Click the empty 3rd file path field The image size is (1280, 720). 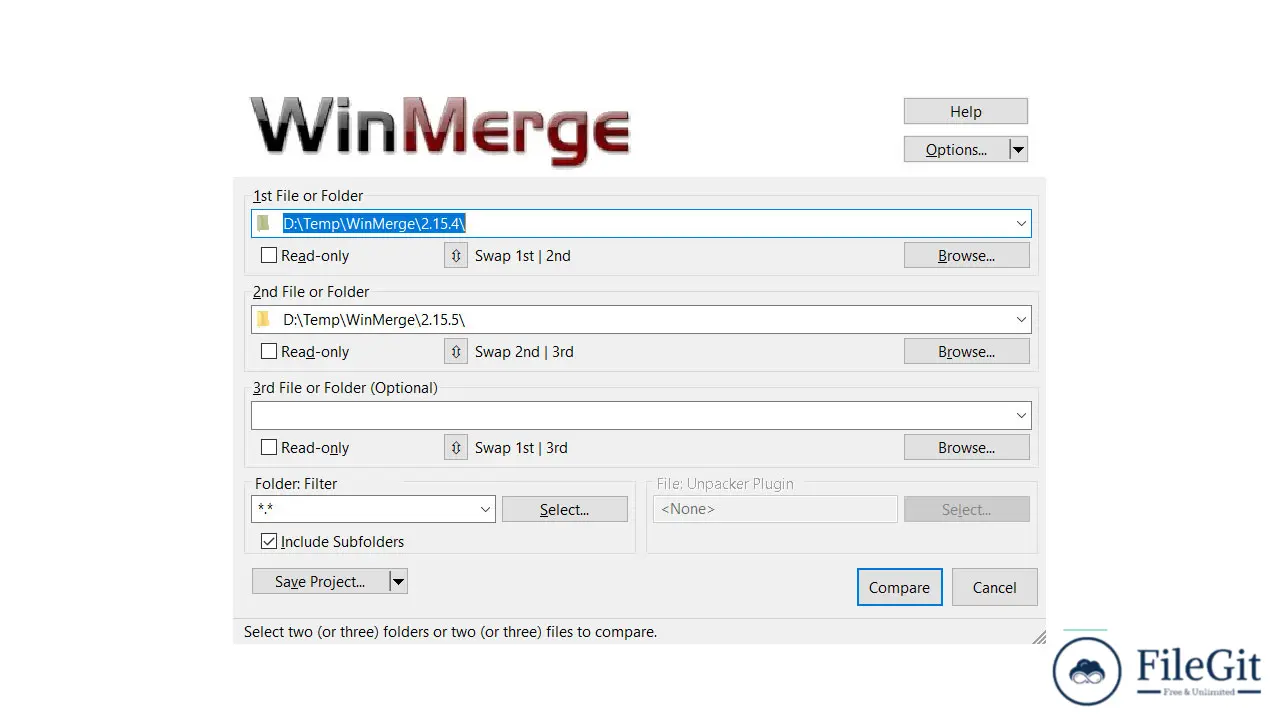641,416
